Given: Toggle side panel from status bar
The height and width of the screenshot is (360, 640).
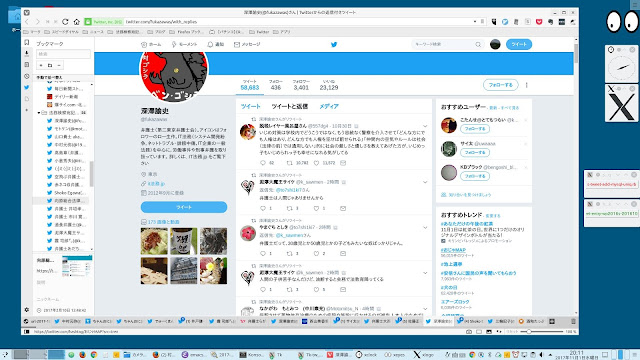Looking at the screenshot, I should coord(27,332).
